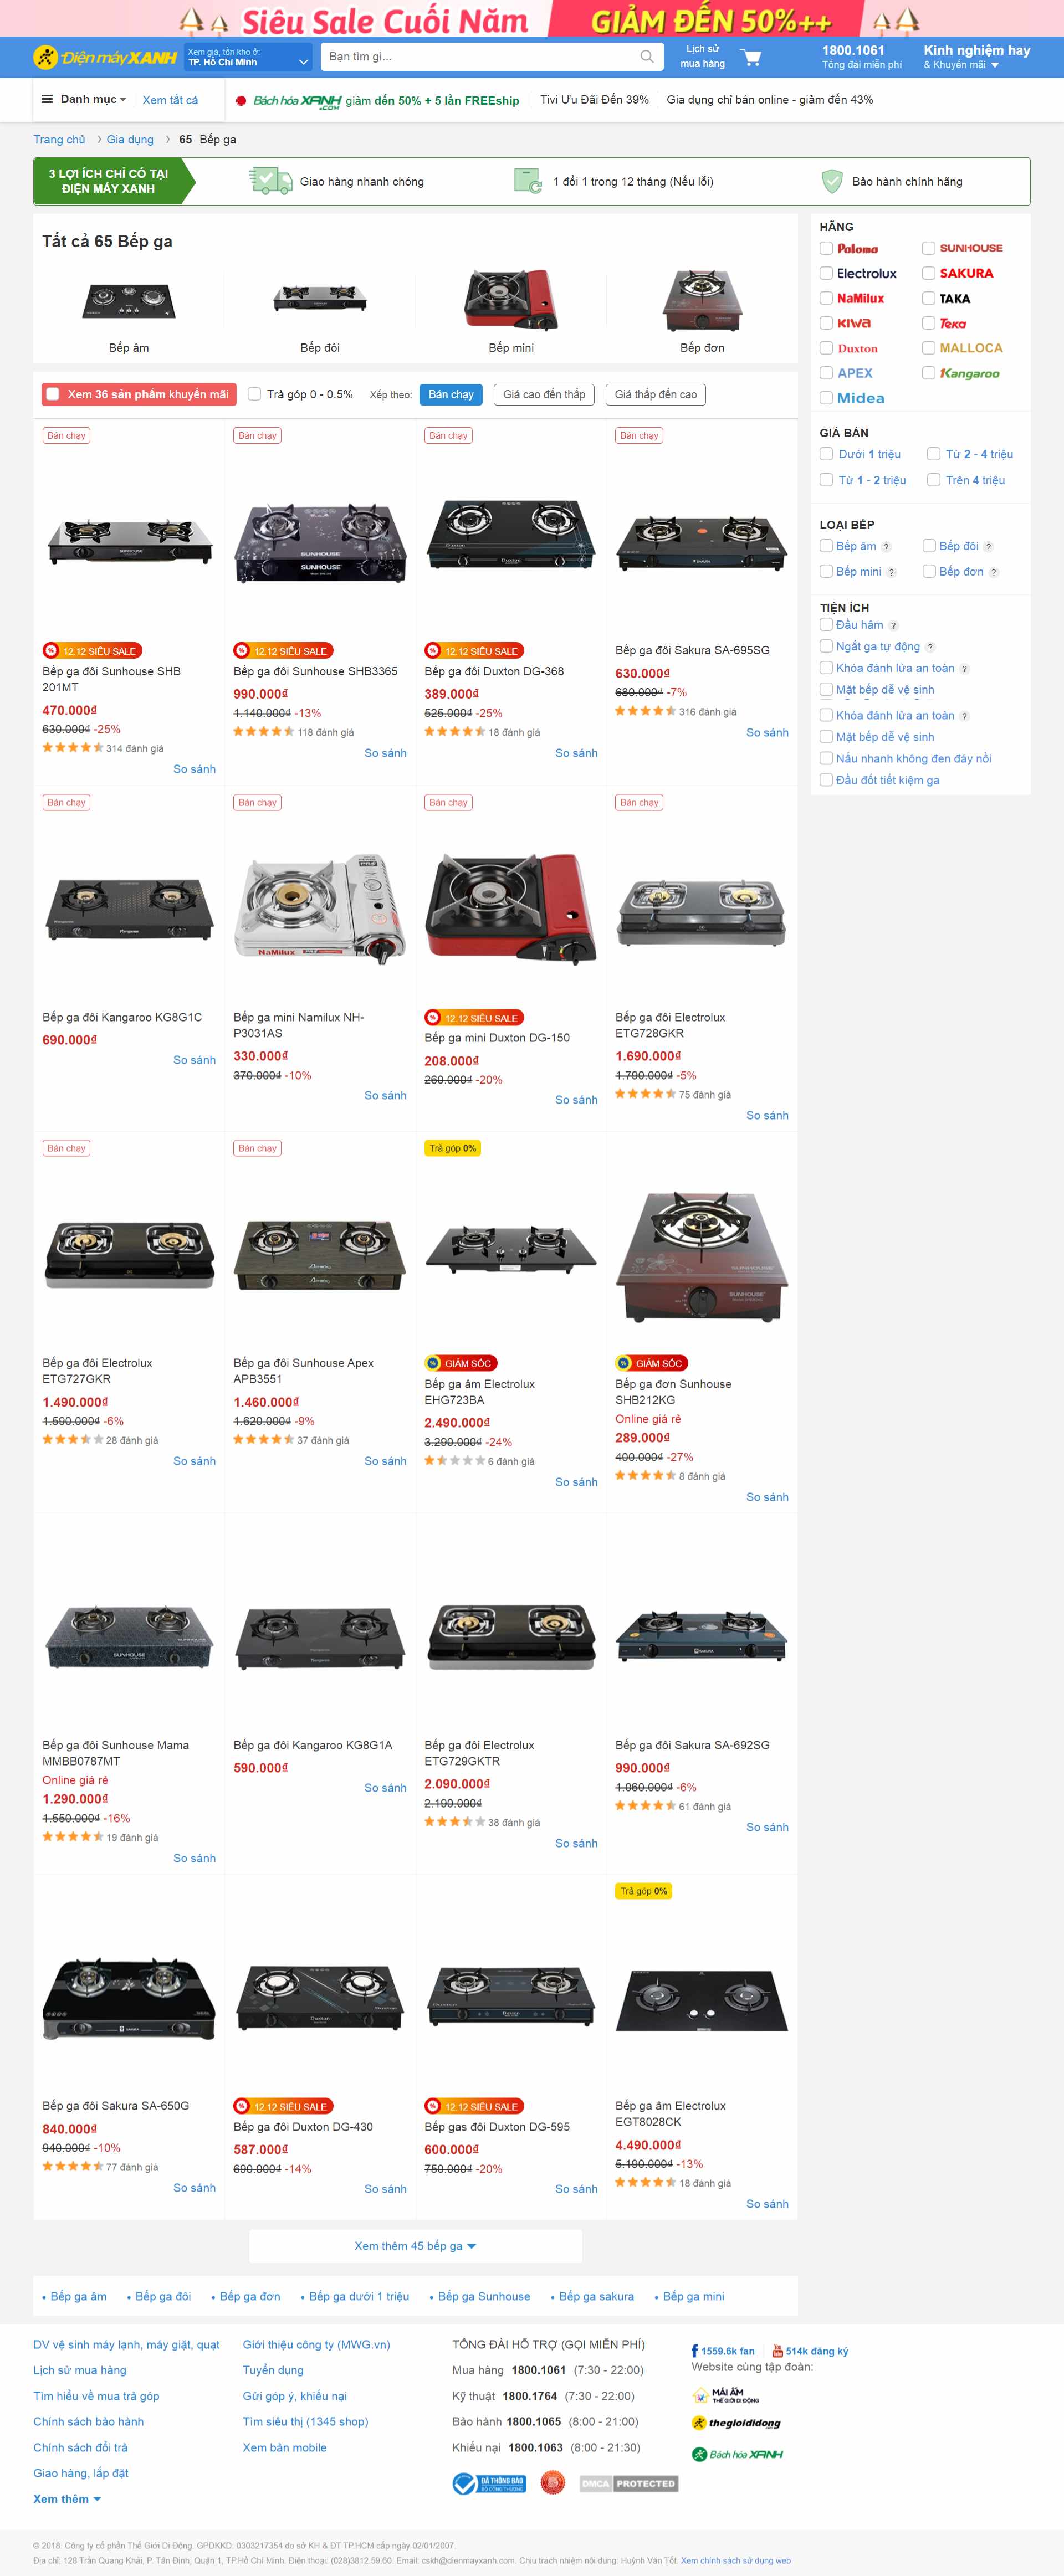Click the YouTube subscribers icon in the footer
This screenshot has height=2576, width=1064.
click(777, 2351)
